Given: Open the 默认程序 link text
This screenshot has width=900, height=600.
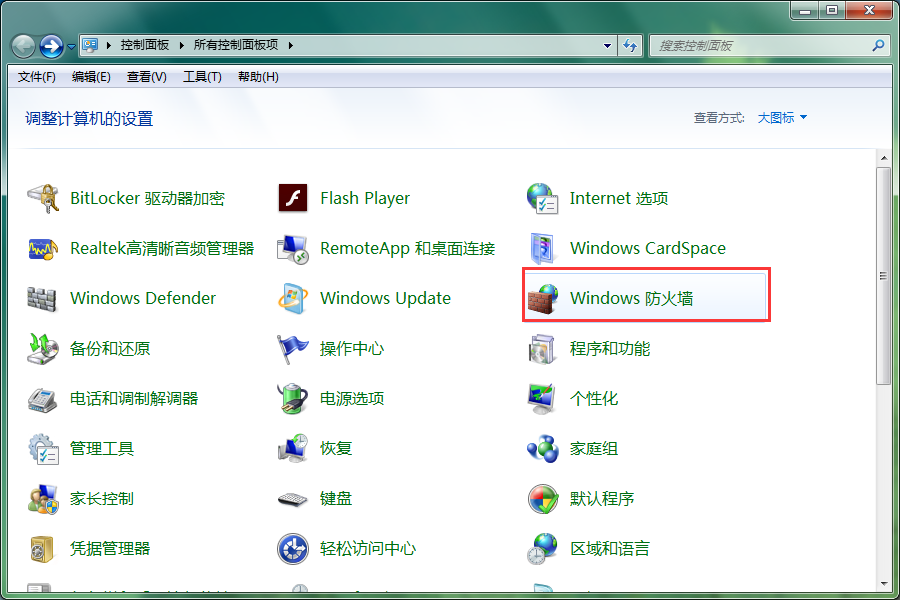Looking at the screenshot, I should coord(602,499).
